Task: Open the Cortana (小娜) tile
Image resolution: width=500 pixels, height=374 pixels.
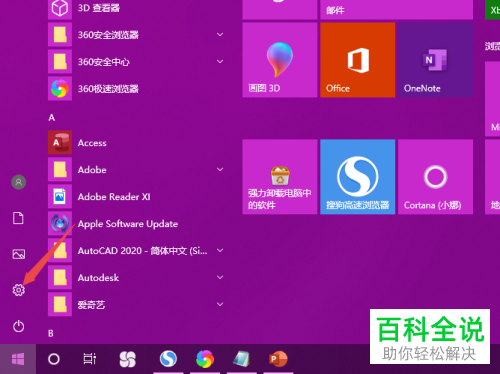Action: pos(435,177)
